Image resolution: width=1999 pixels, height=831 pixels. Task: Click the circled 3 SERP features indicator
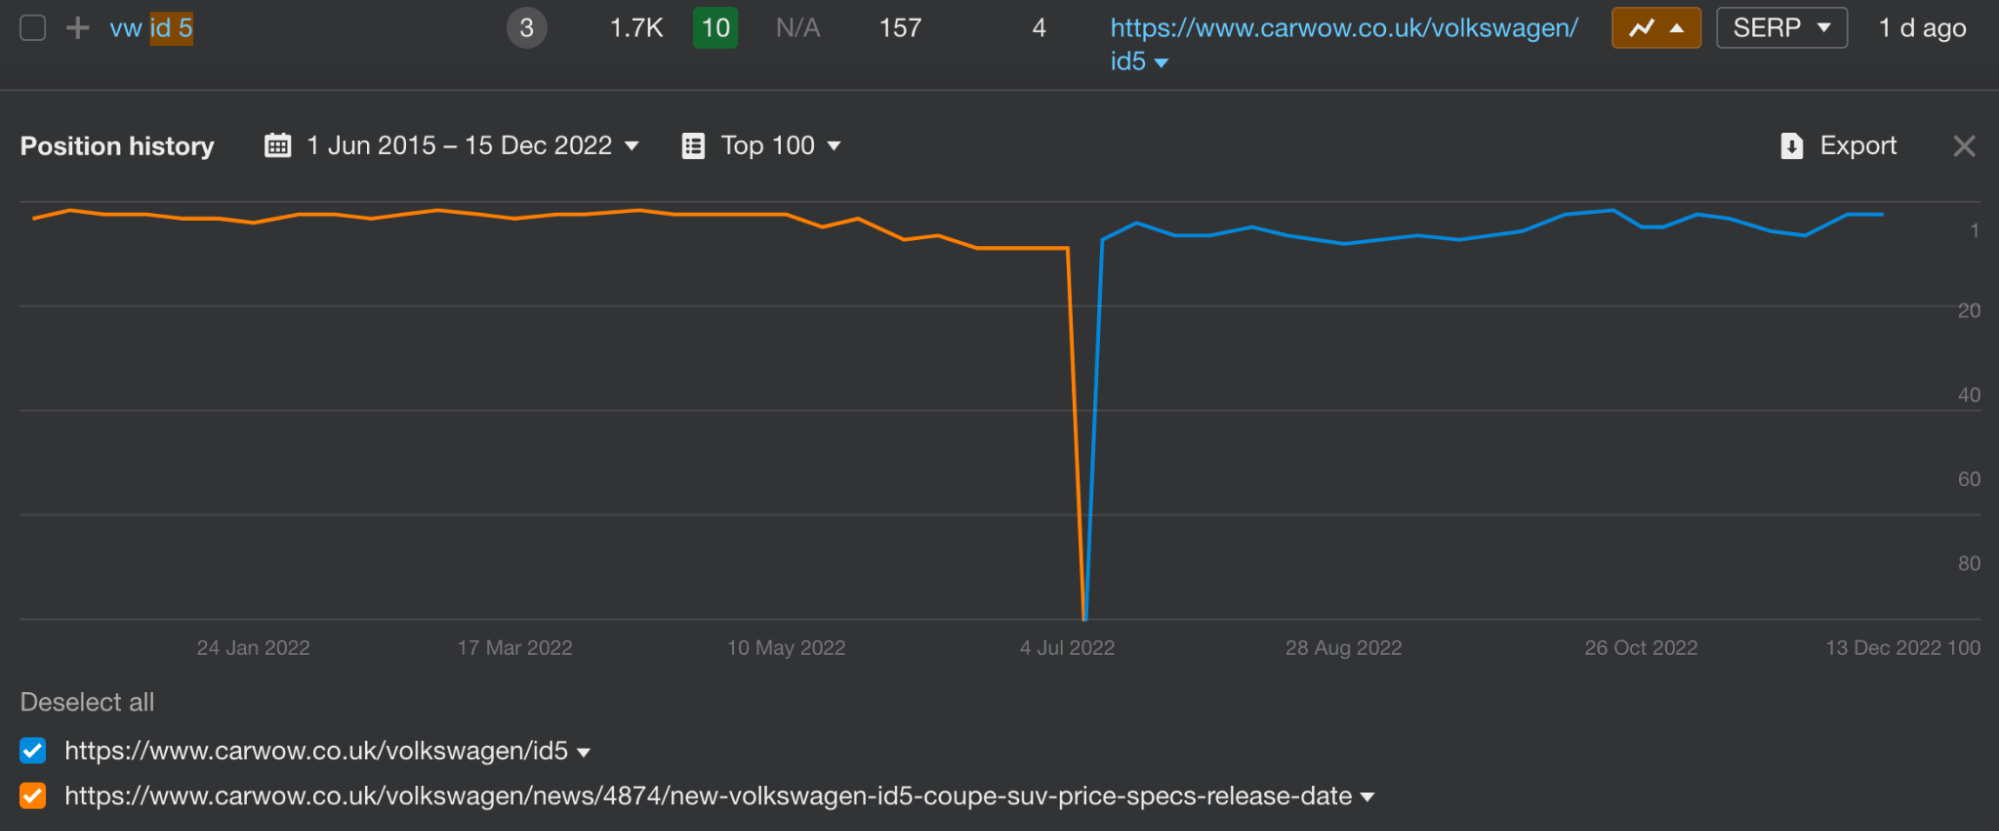pyautogui.click(x=527, y=28)
